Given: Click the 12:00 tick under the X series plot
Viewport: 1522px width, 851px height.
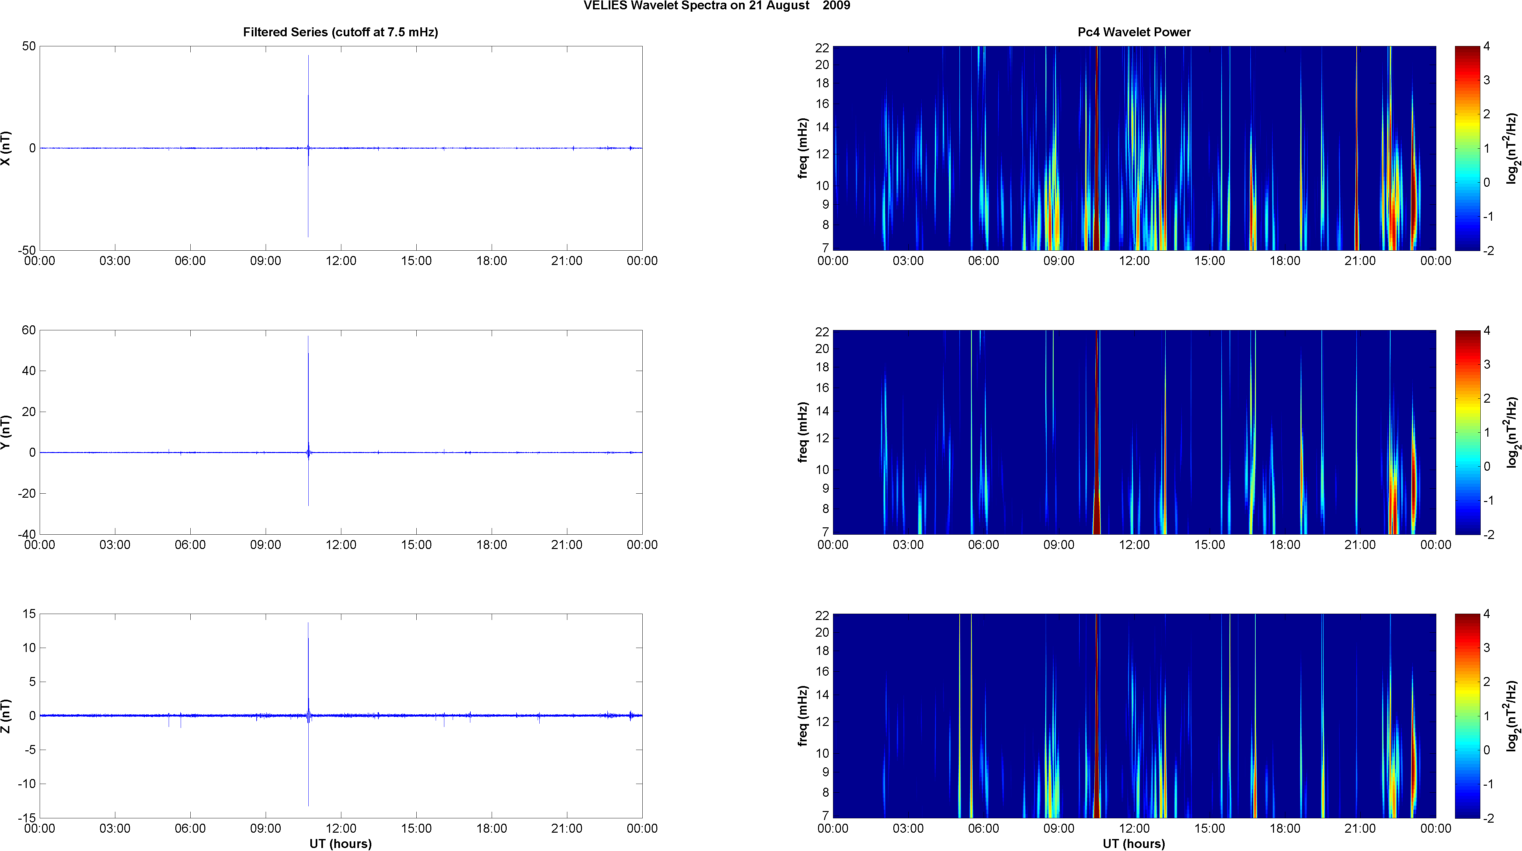Looking at the screenshot, I should tap(341, 261).
